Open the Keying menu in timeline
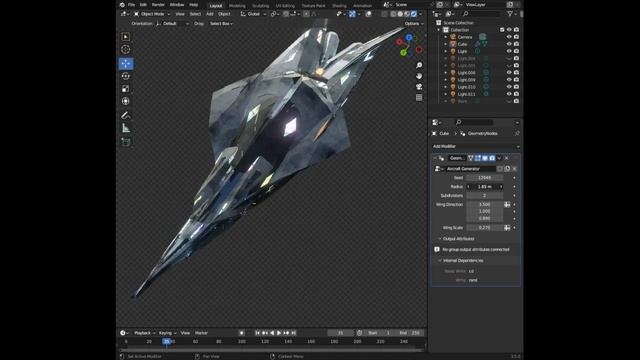This screenshot has width=640, height=360. tap(167, 333)
